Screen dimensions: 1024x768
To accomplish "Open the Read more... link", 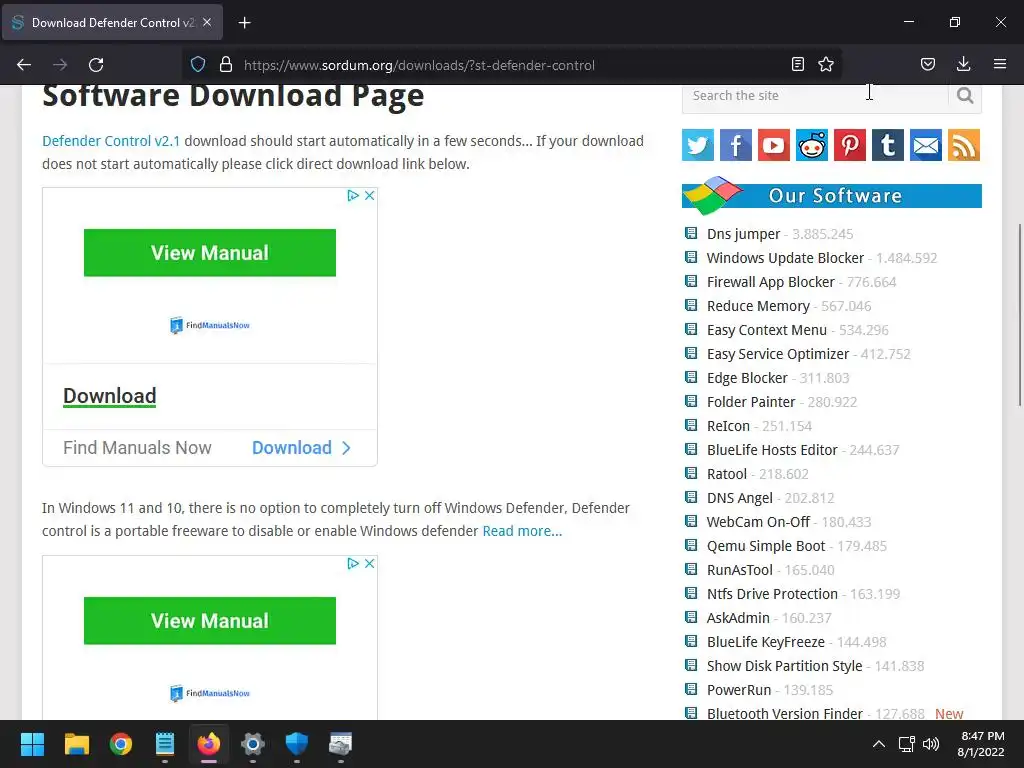I will [522, 531].
